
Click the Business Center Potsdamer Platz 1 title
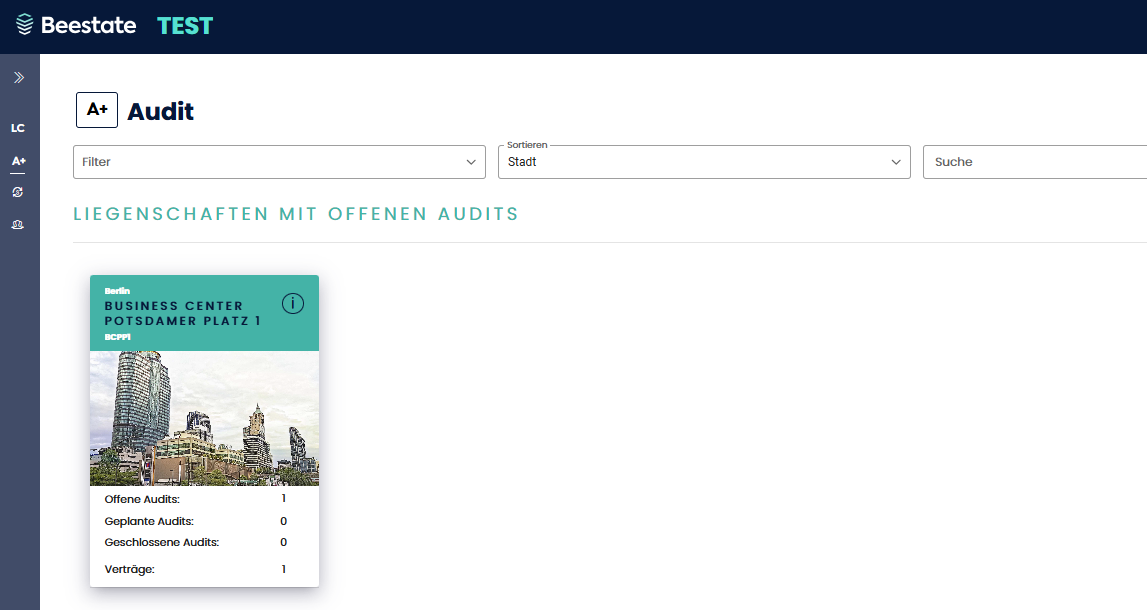tap(182, 313)
